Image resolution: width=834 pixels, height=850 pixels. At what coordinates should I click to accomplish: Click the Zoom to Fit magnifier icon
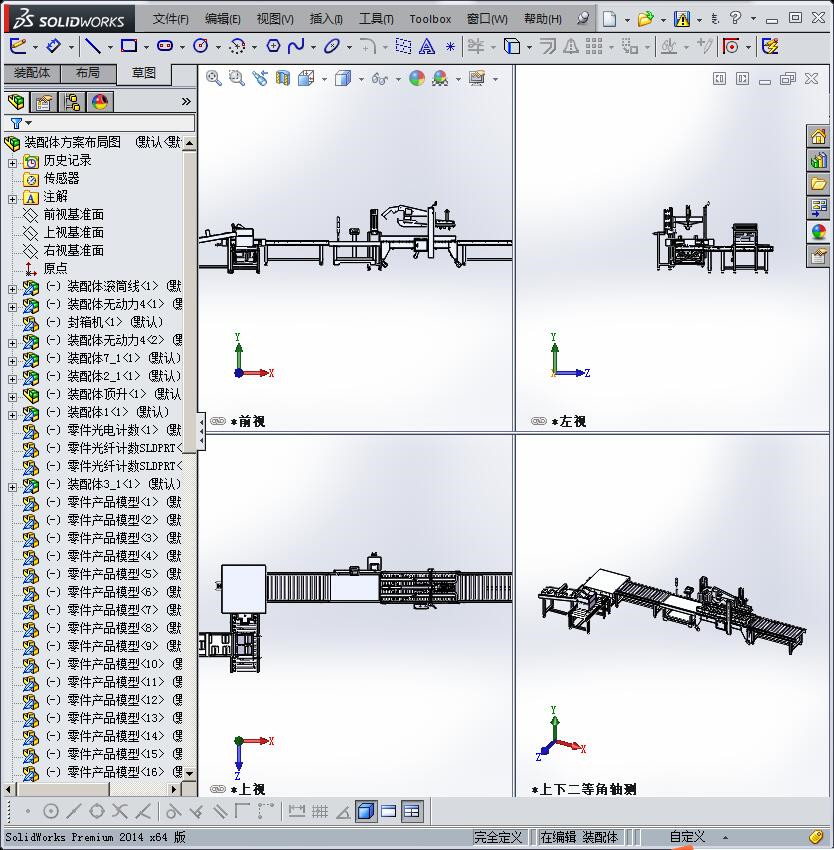point(214,78)
